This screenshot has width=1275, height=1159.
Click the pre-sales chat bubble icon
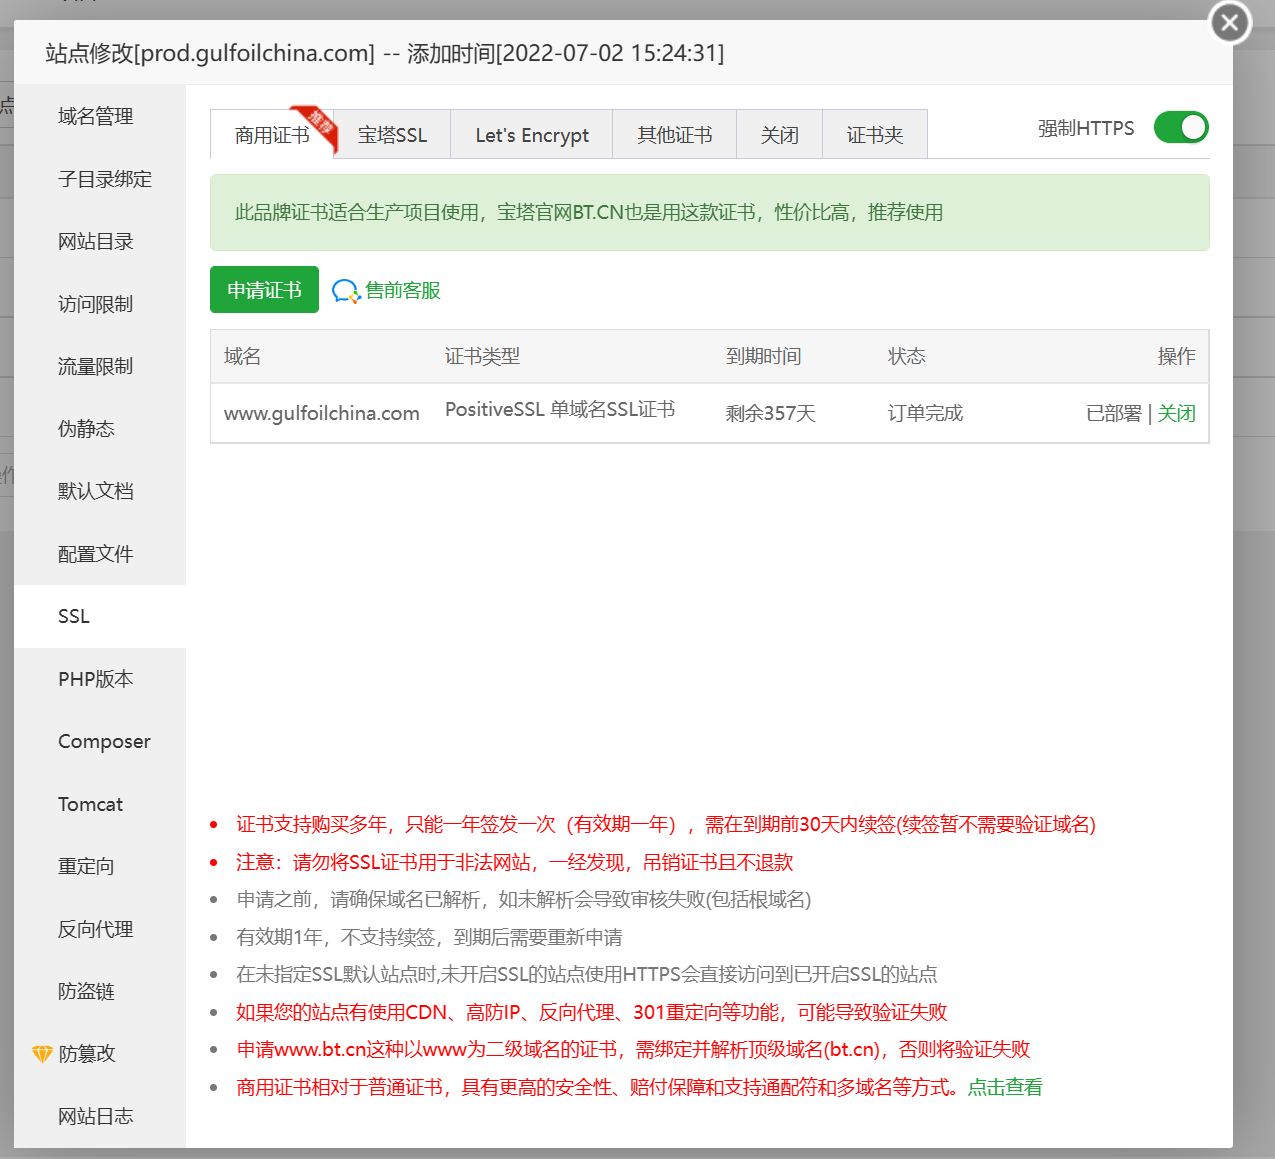(x=345, y=291)
